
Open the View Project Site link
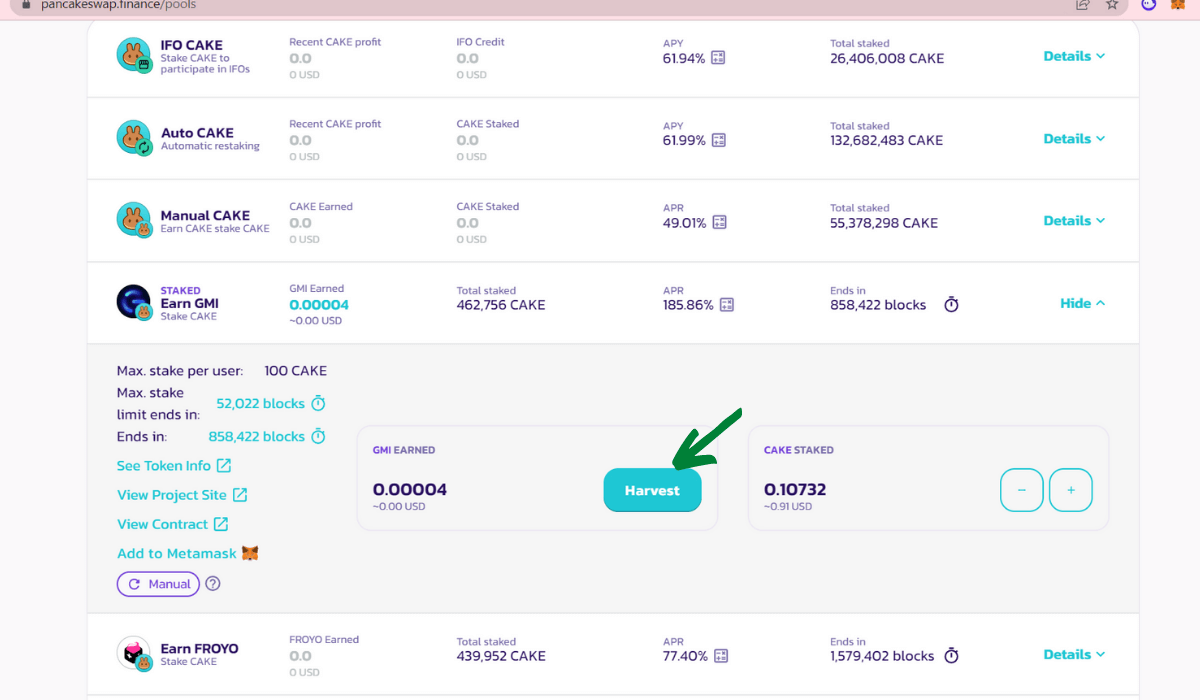click(x=172, y=494)
